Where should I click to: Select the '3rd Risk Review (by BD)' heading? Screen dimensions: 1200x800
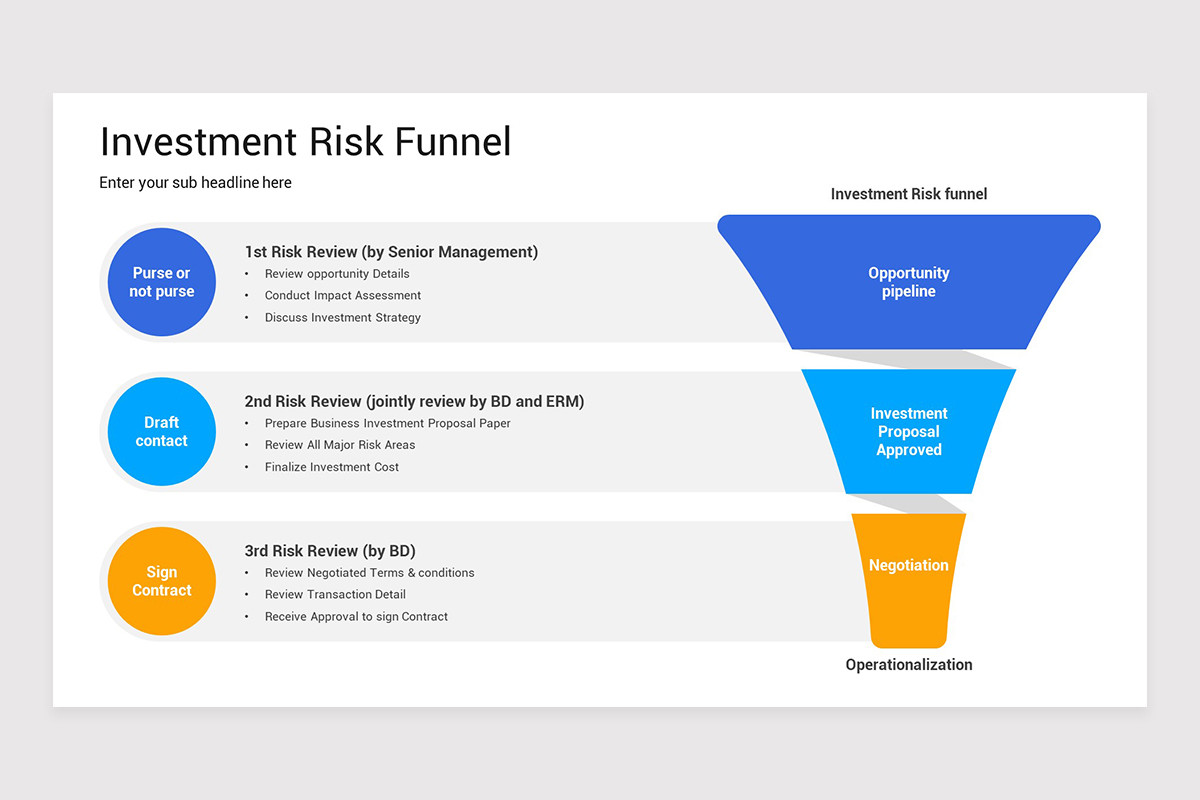point(329,551)
